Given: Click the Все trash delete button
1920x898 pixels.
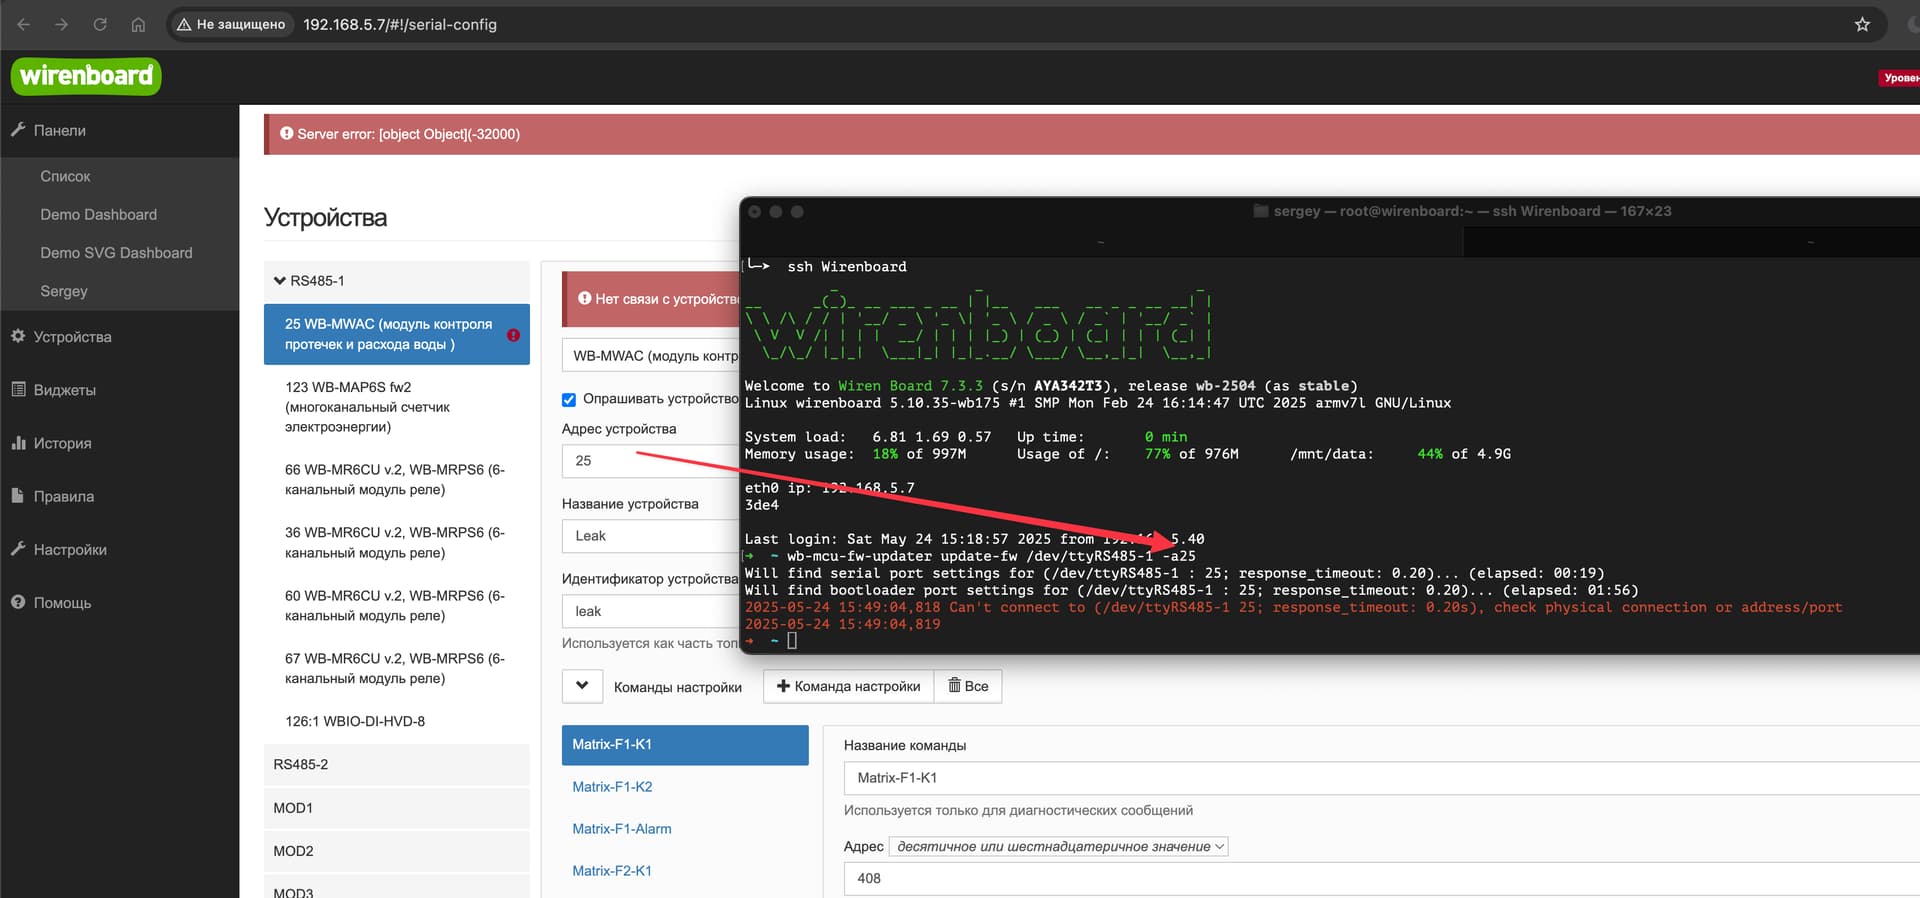Looking at the screenshot, I should tap(968, 686).
